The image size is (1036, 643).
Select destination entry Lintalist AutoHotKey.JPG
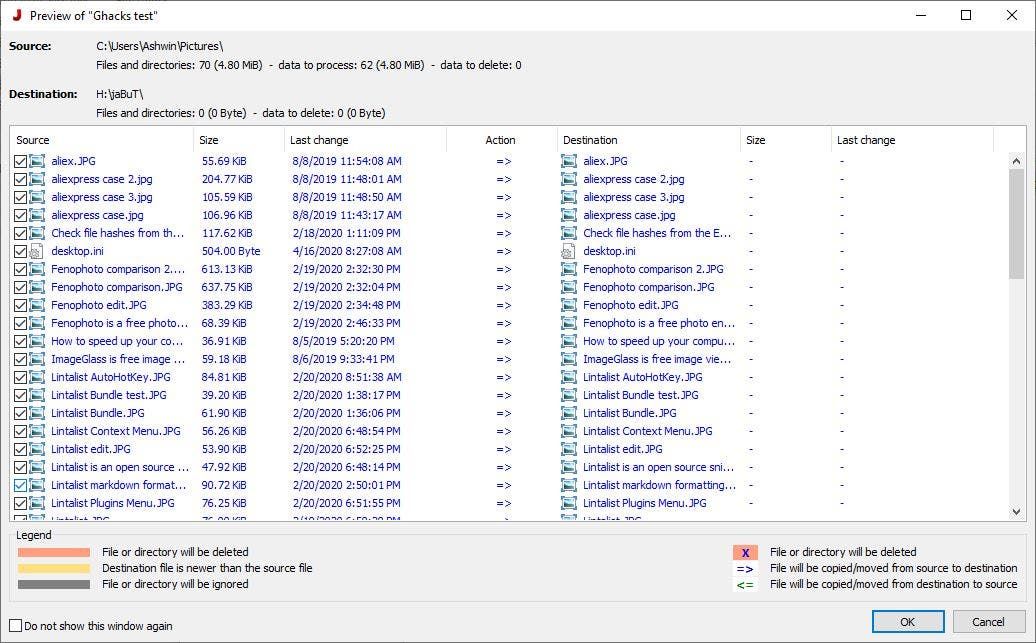coord(642,377)
